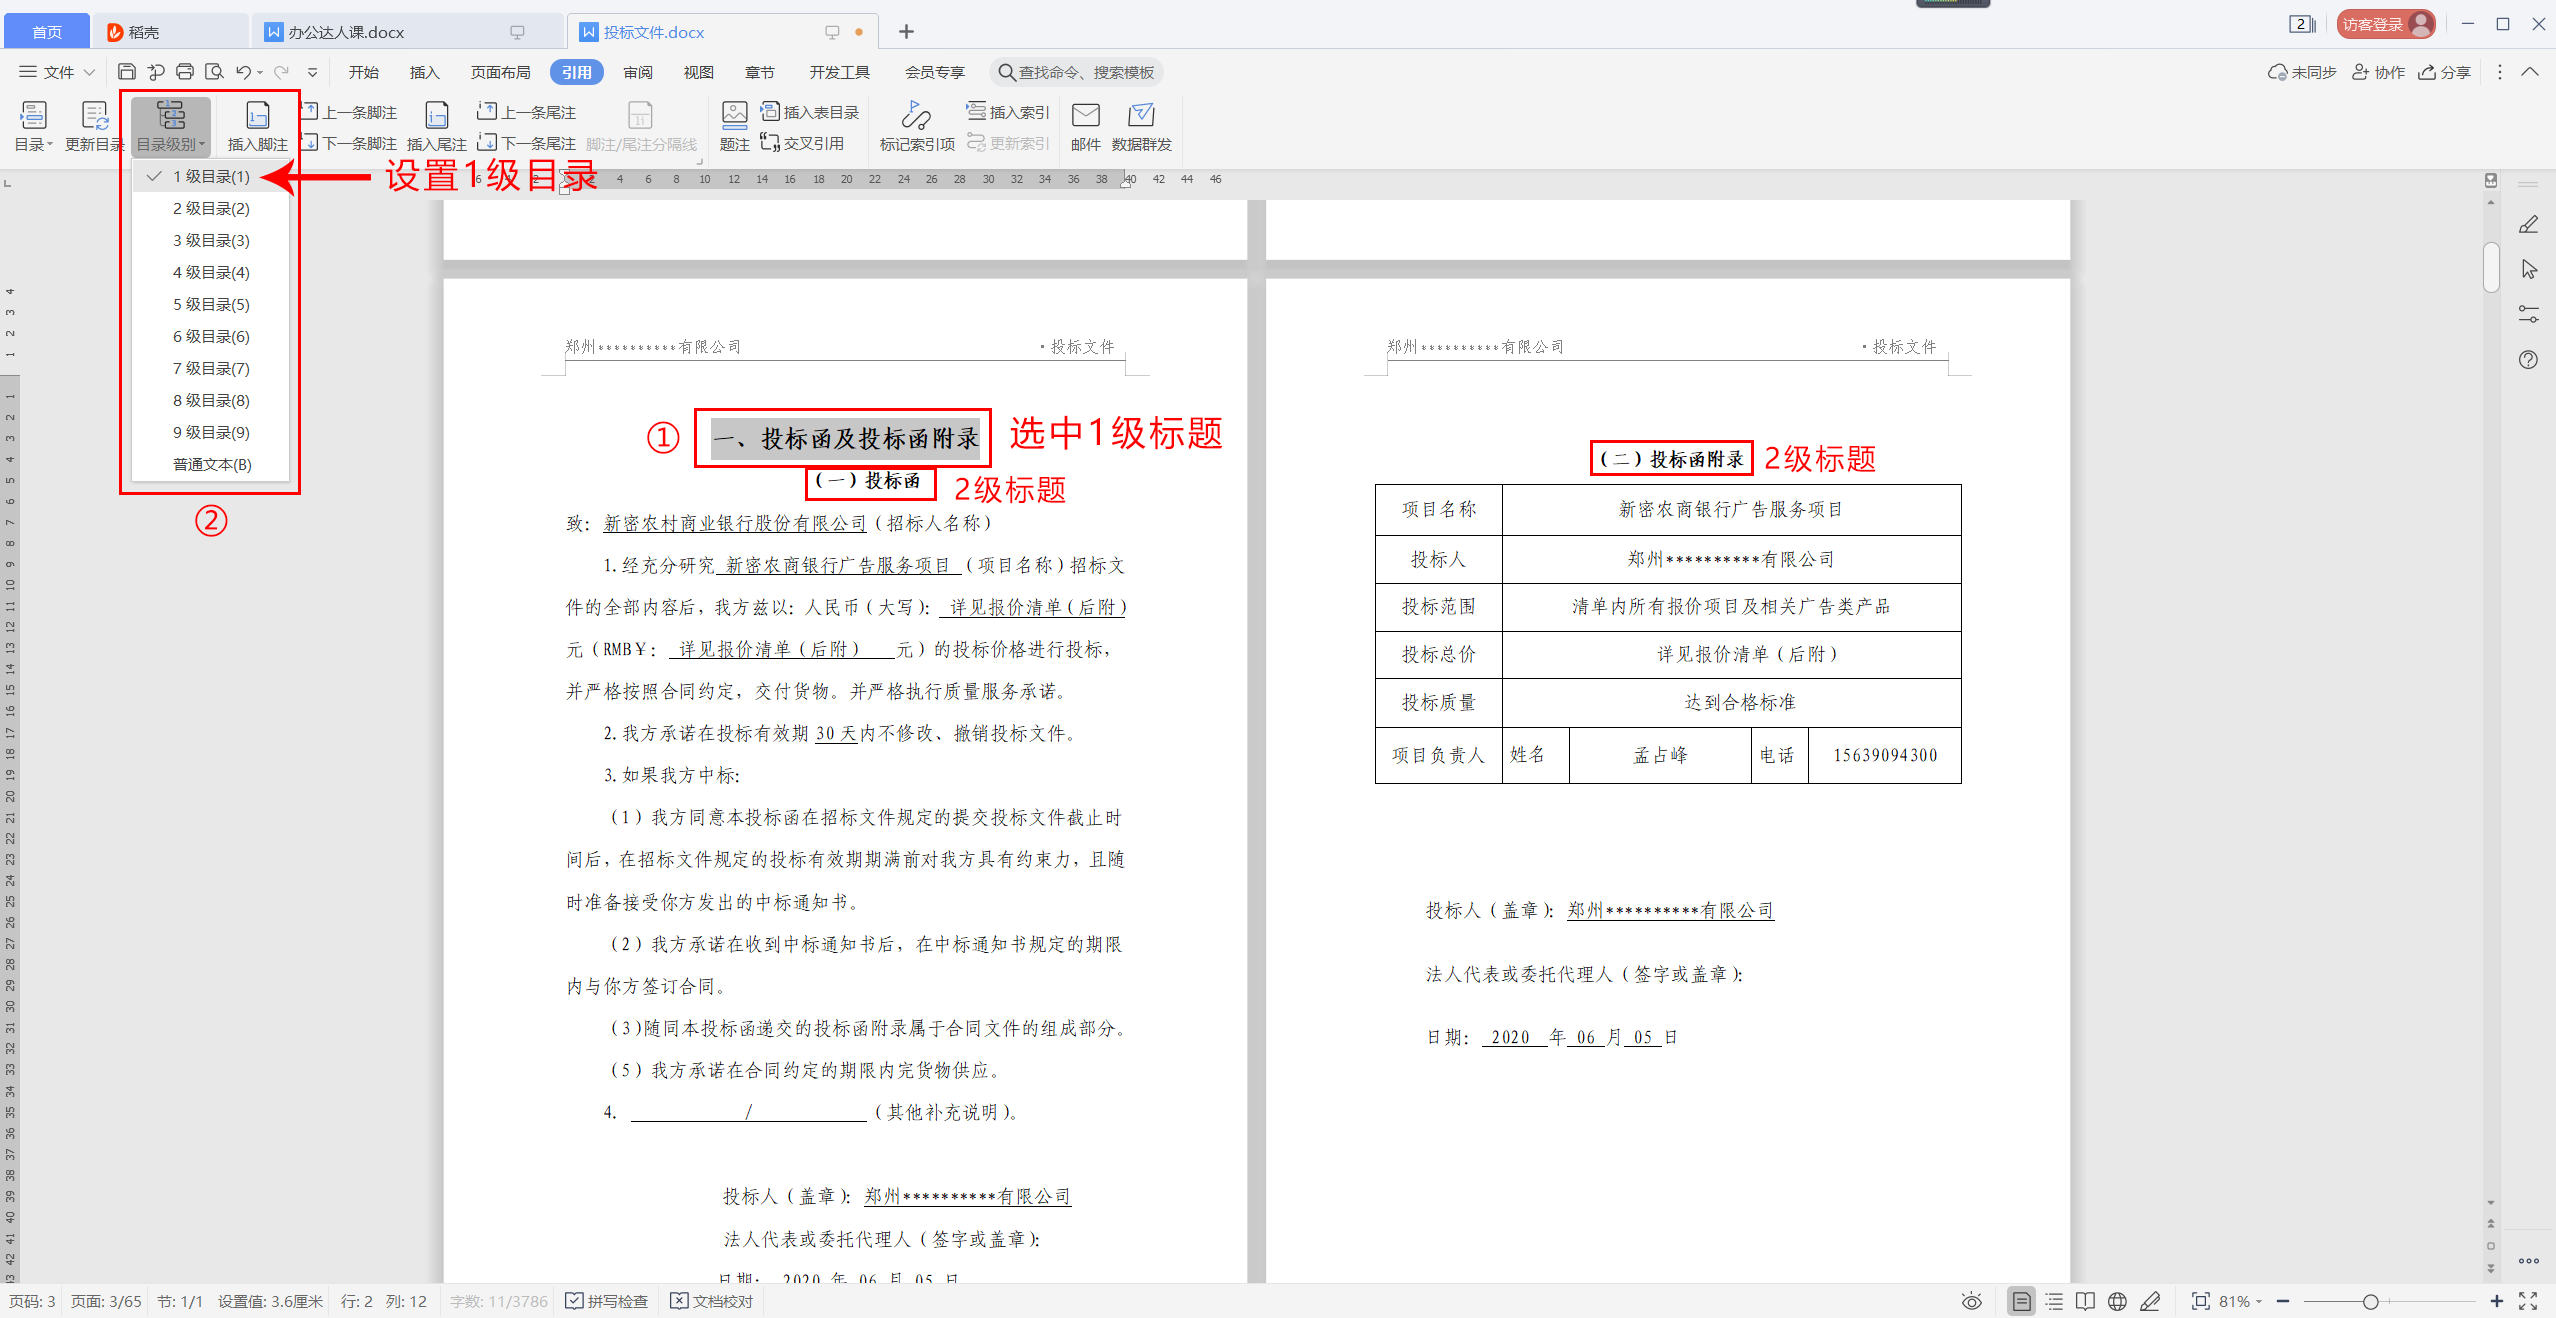
Task: Open the 页面布局 ribbon tab
Action: (501, 72)
